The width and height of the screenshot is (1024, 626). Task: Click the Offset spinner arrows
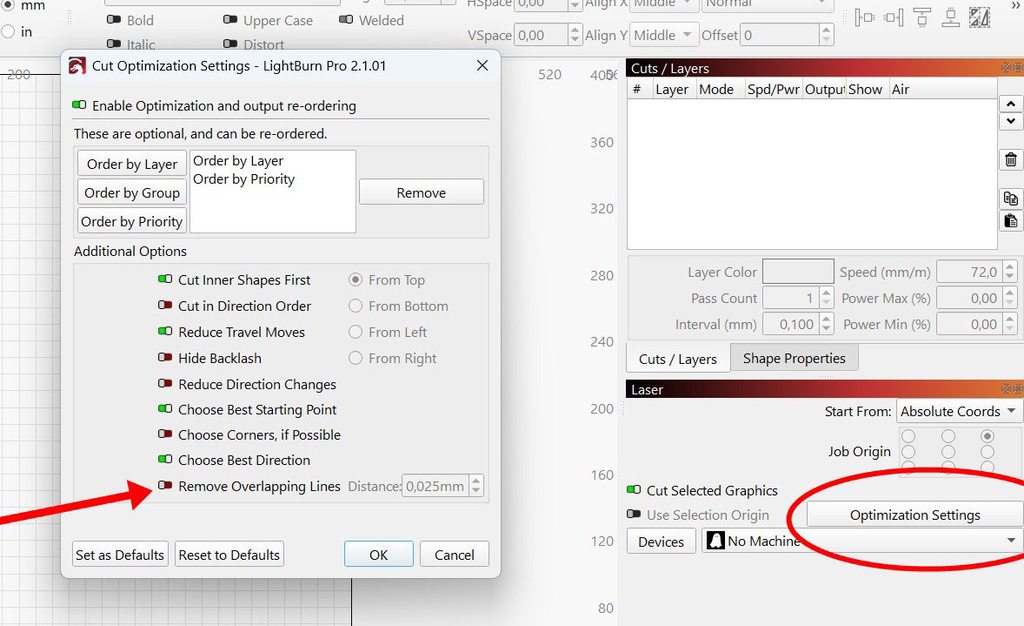(x=826, y=35)
